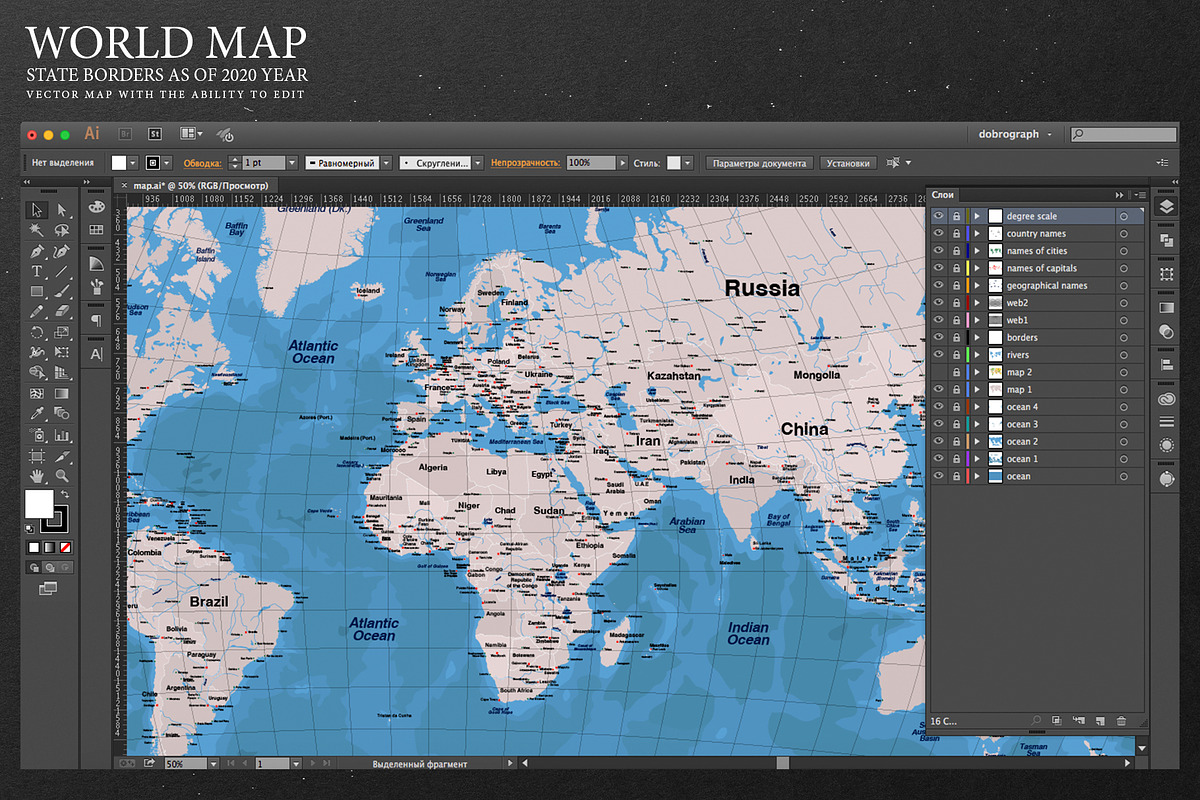Open the Adobe Stock button
Screen dimensions: 1200x800
[155, 133]
